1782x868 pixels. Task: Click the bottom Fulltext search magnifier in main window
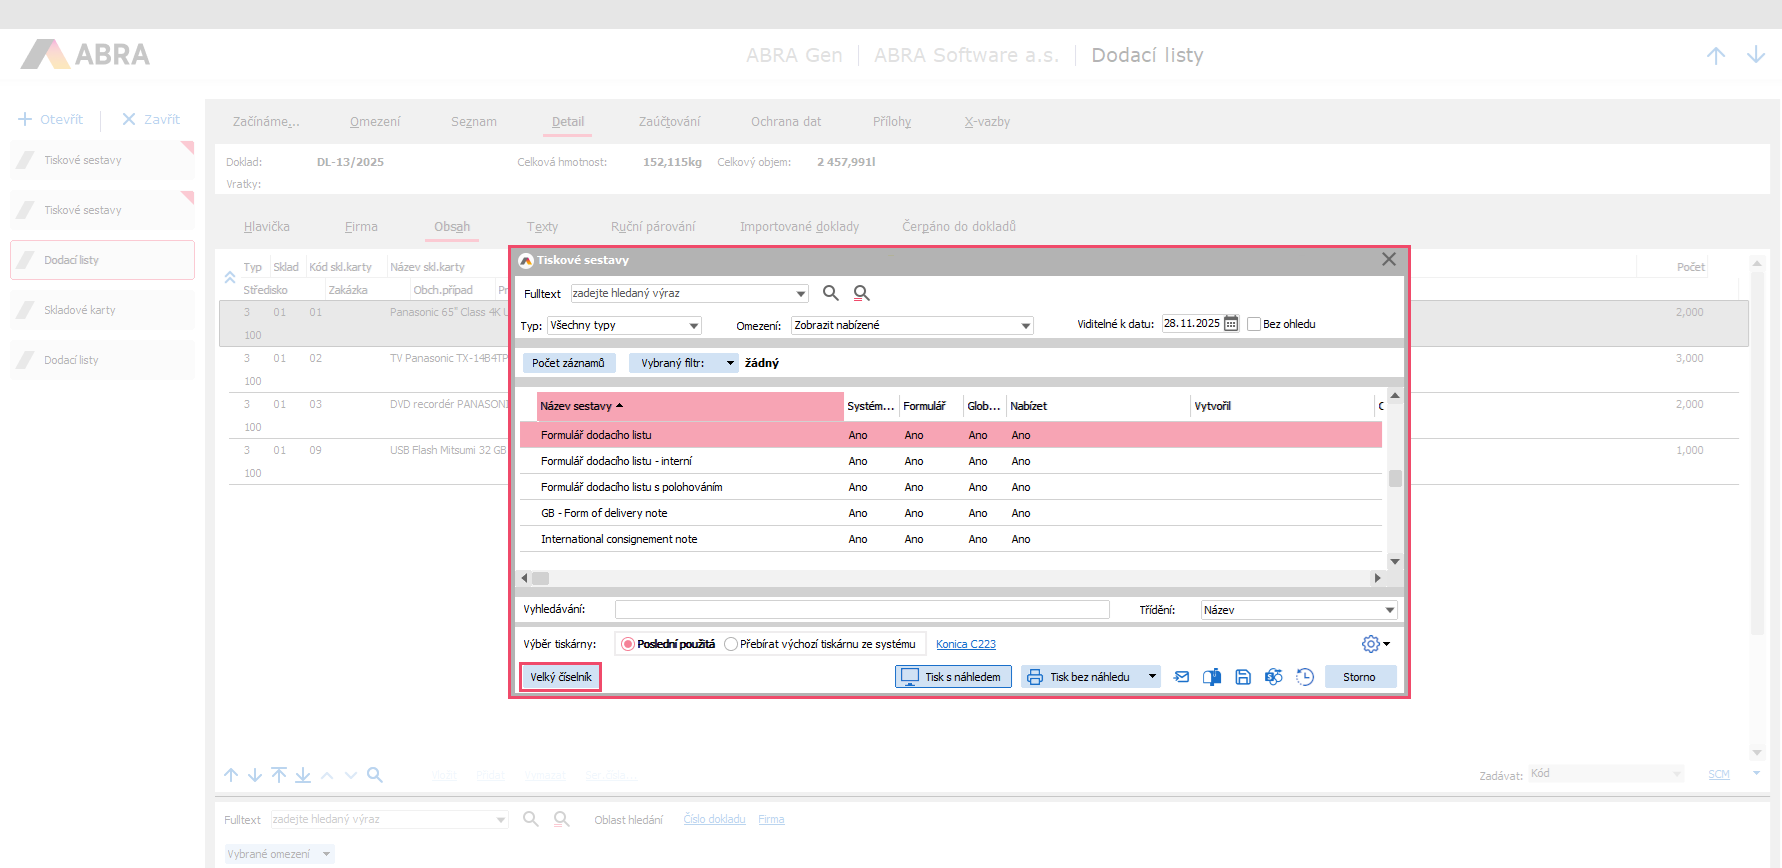tap(531, 819)
